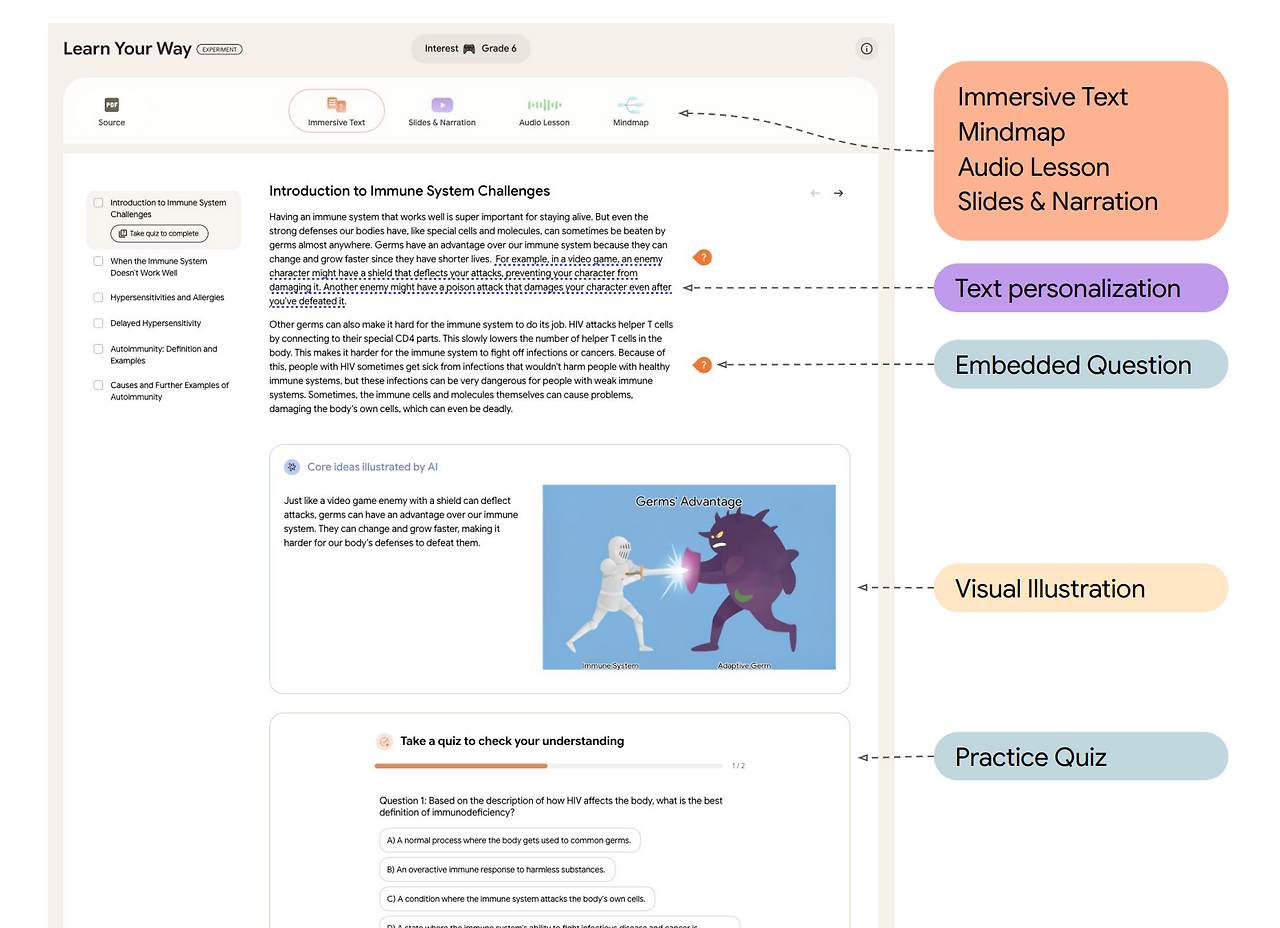Image resolution: width=1280 pixels, height=928 pixels.
Task: Toggle the Delayed Hypersensitivity checkbox
Action: point(98,323)
